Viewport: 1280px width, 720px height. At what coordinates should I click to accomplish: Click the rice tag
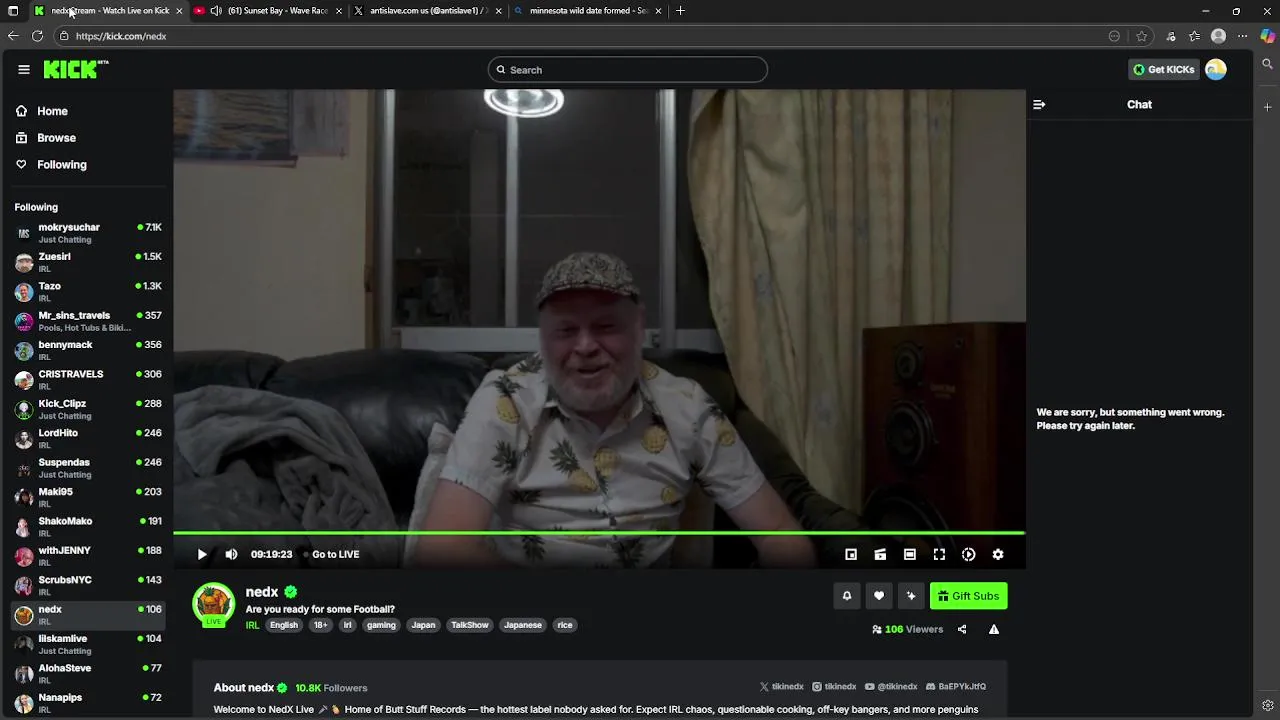[x=565, y=625]
